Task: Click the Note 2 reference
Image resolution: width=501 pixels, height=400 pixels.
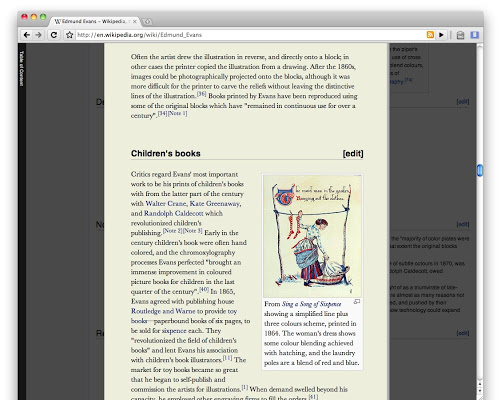Action: pyautogui.click(x=172, y=231)
